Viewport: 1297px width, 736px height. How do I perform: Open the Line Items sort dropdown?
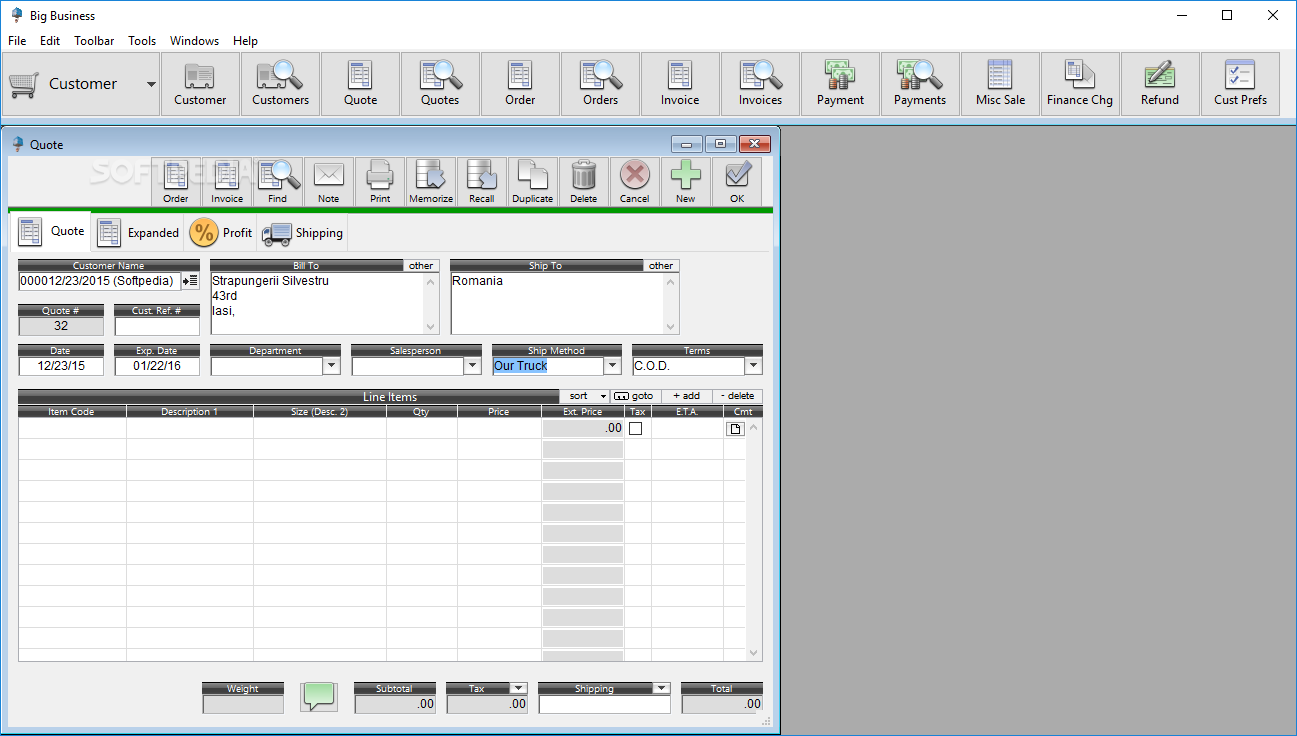(x=585, y=396)
